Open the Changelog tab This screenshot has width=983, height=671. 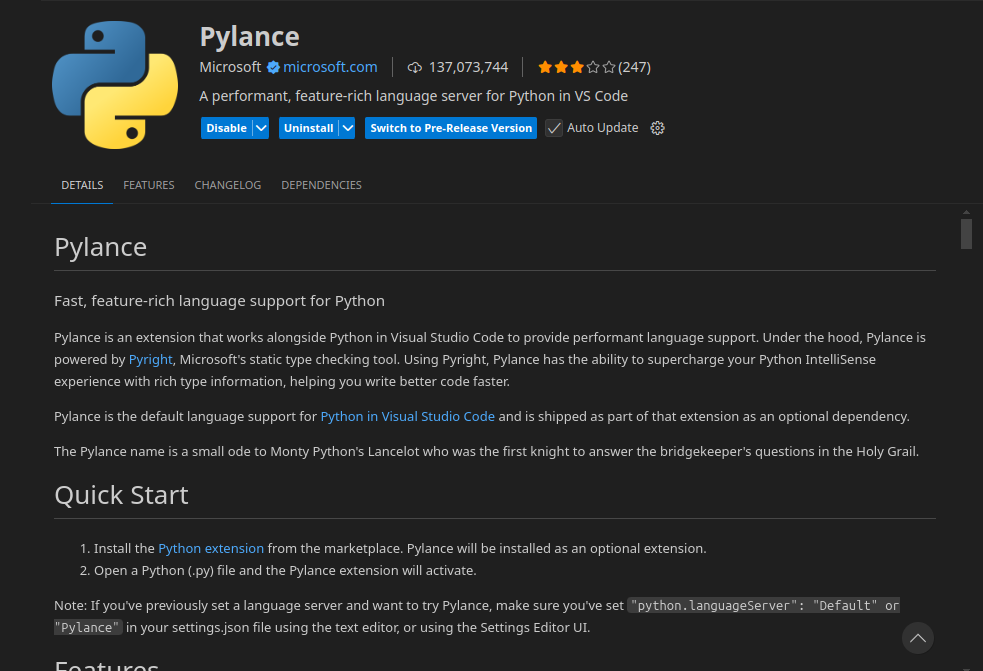tap(228, 185)
